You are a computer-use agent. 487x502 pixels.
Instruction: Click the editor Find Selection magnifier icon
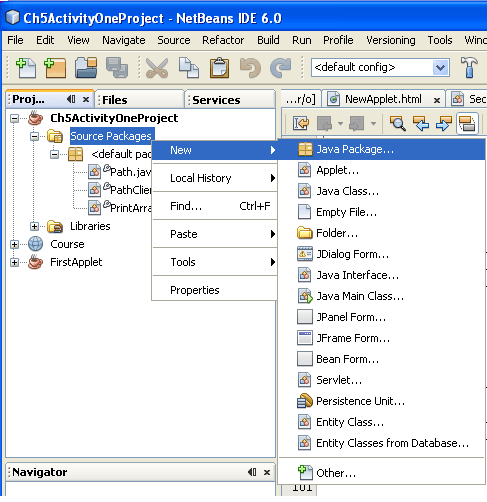tap(398, 124)
